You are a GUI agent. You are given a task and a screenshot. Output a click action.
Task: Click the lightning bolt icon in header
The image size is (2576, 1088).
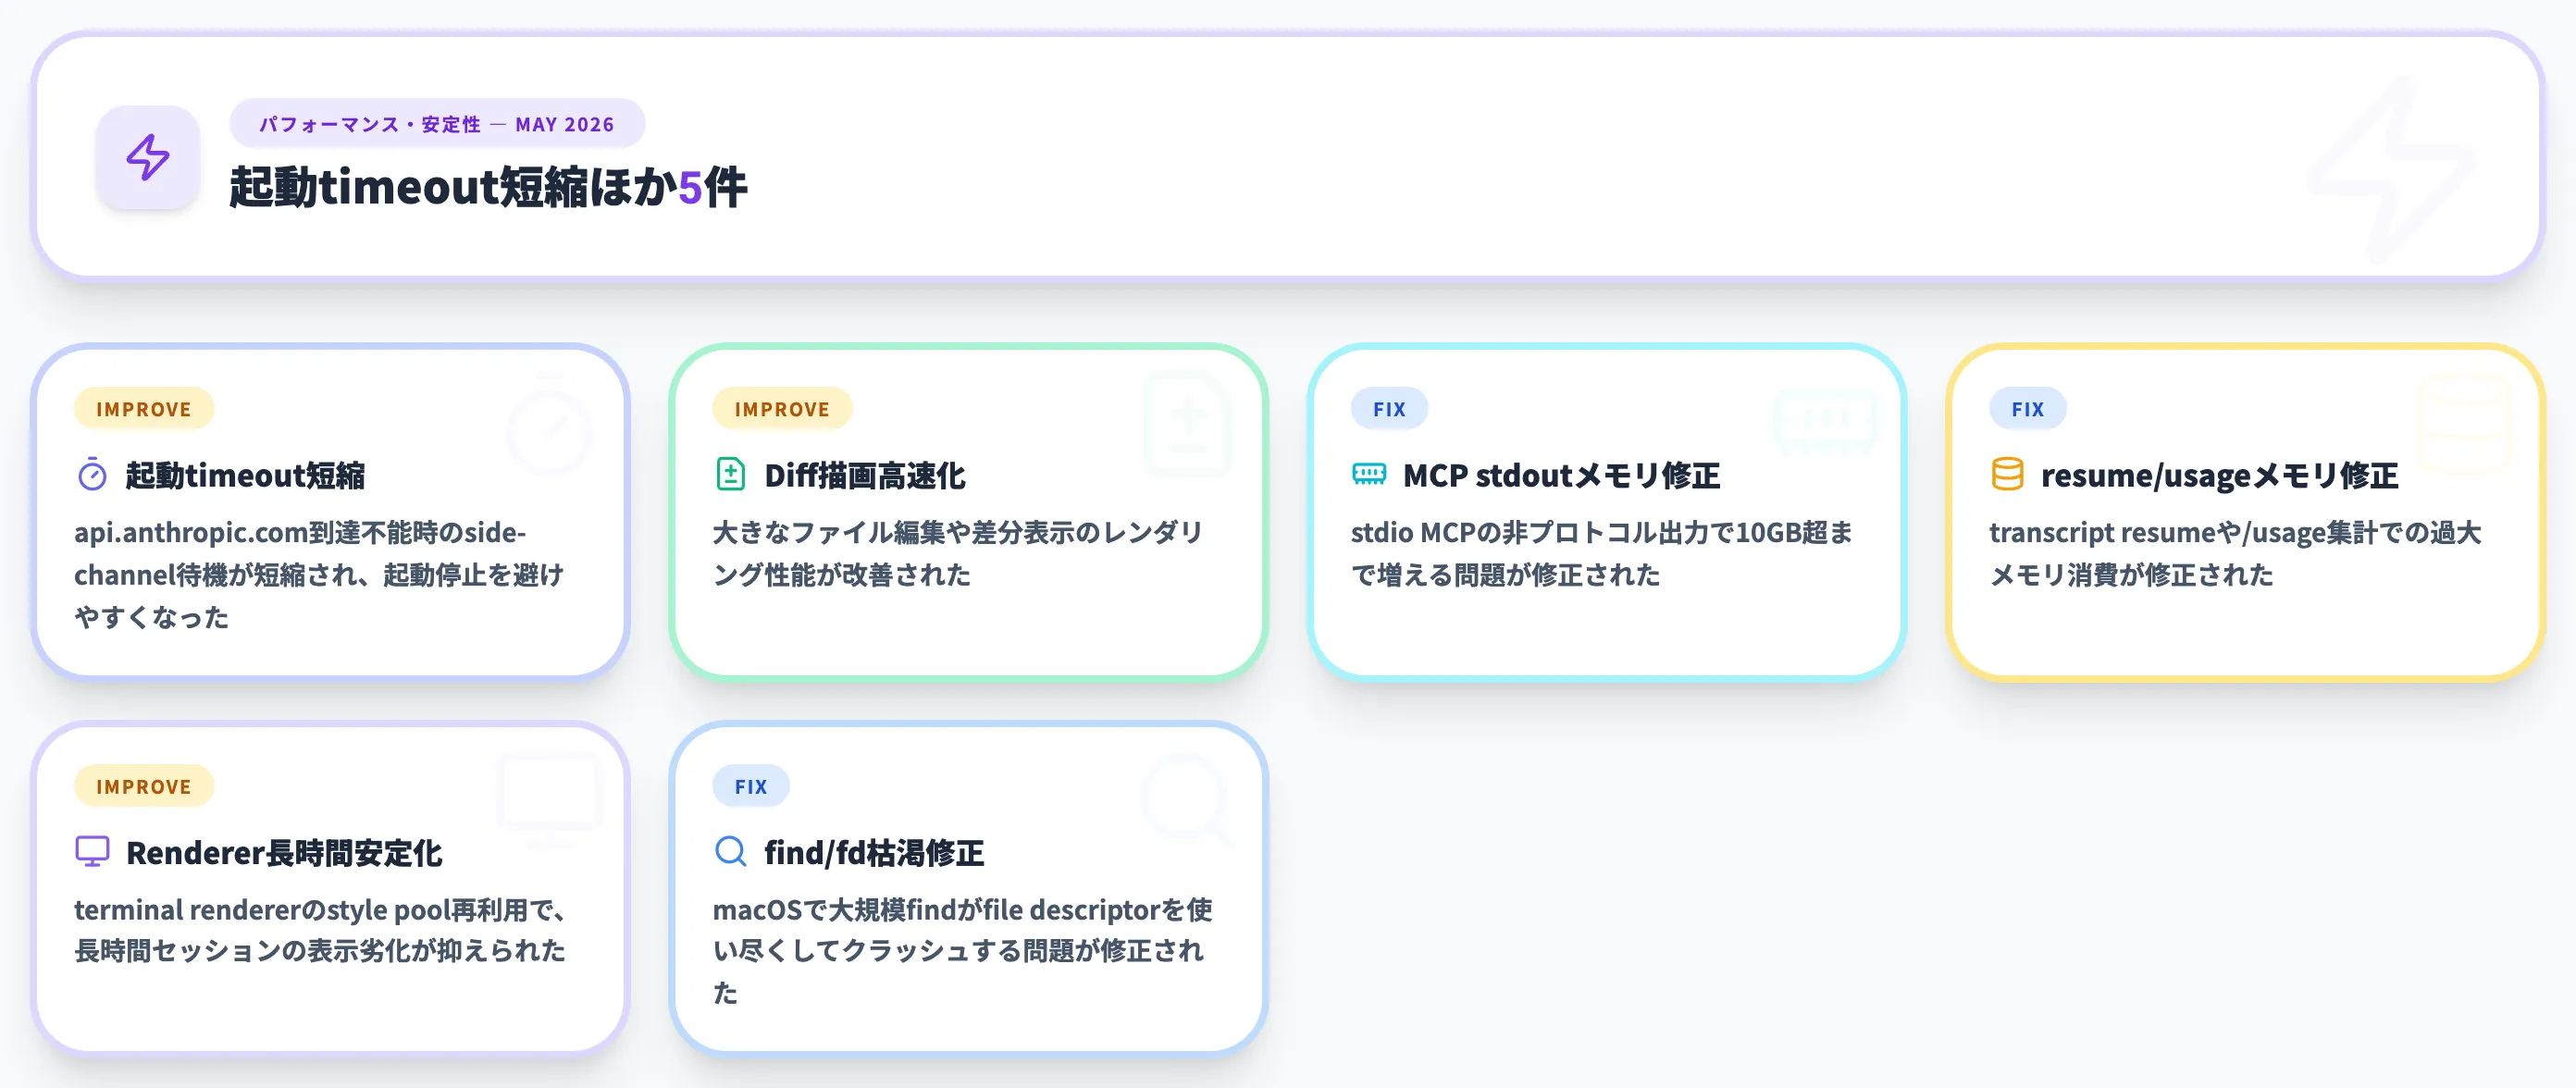click(x=148, y=158)
